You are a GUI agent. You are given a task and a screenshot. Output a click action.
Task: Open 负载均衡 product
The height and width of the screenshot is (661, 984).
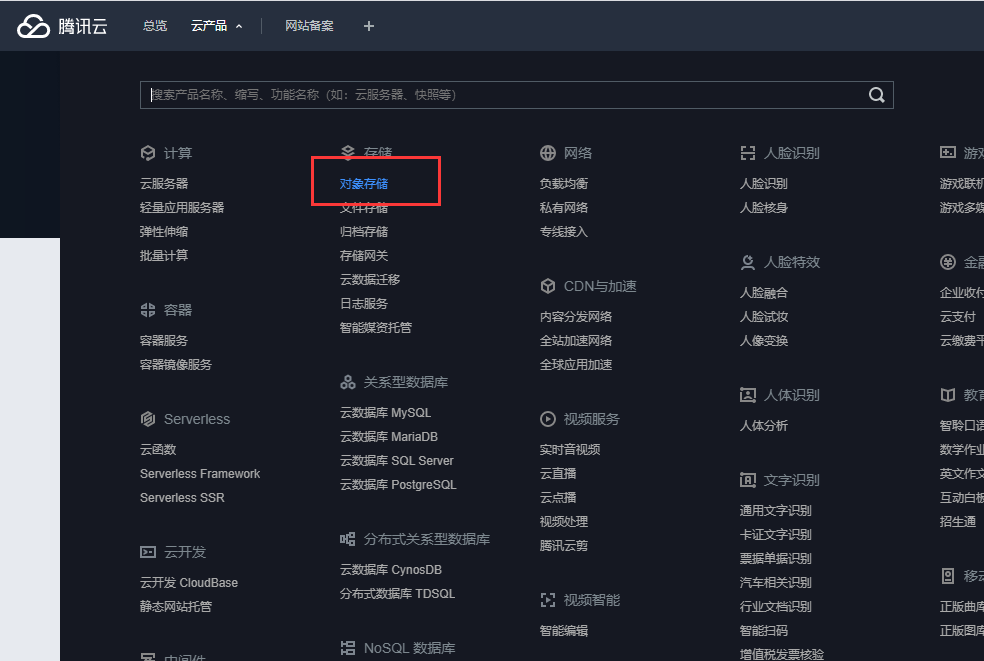[564, 184]
